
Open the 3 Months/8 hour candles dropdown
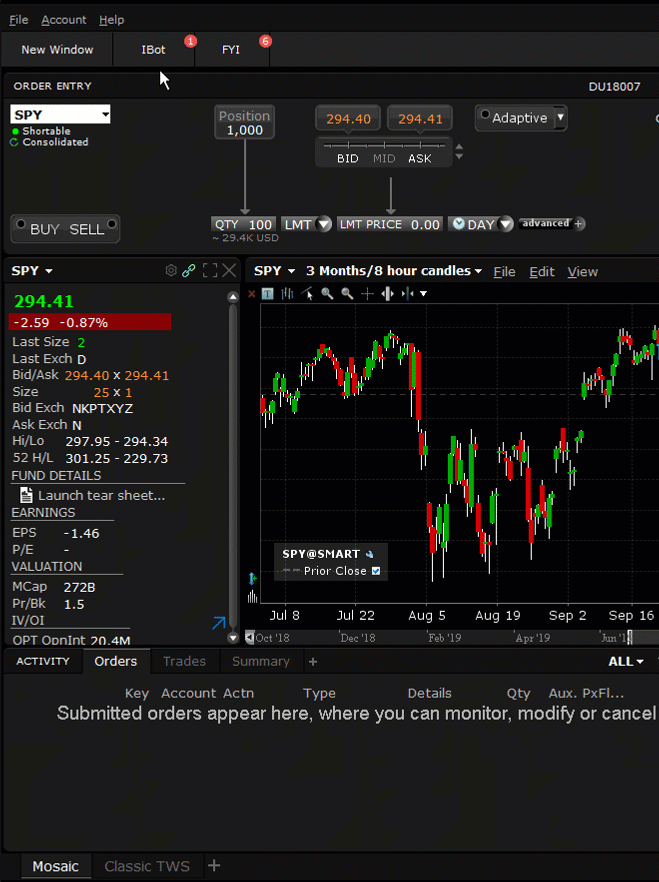(x=393, y=271)
